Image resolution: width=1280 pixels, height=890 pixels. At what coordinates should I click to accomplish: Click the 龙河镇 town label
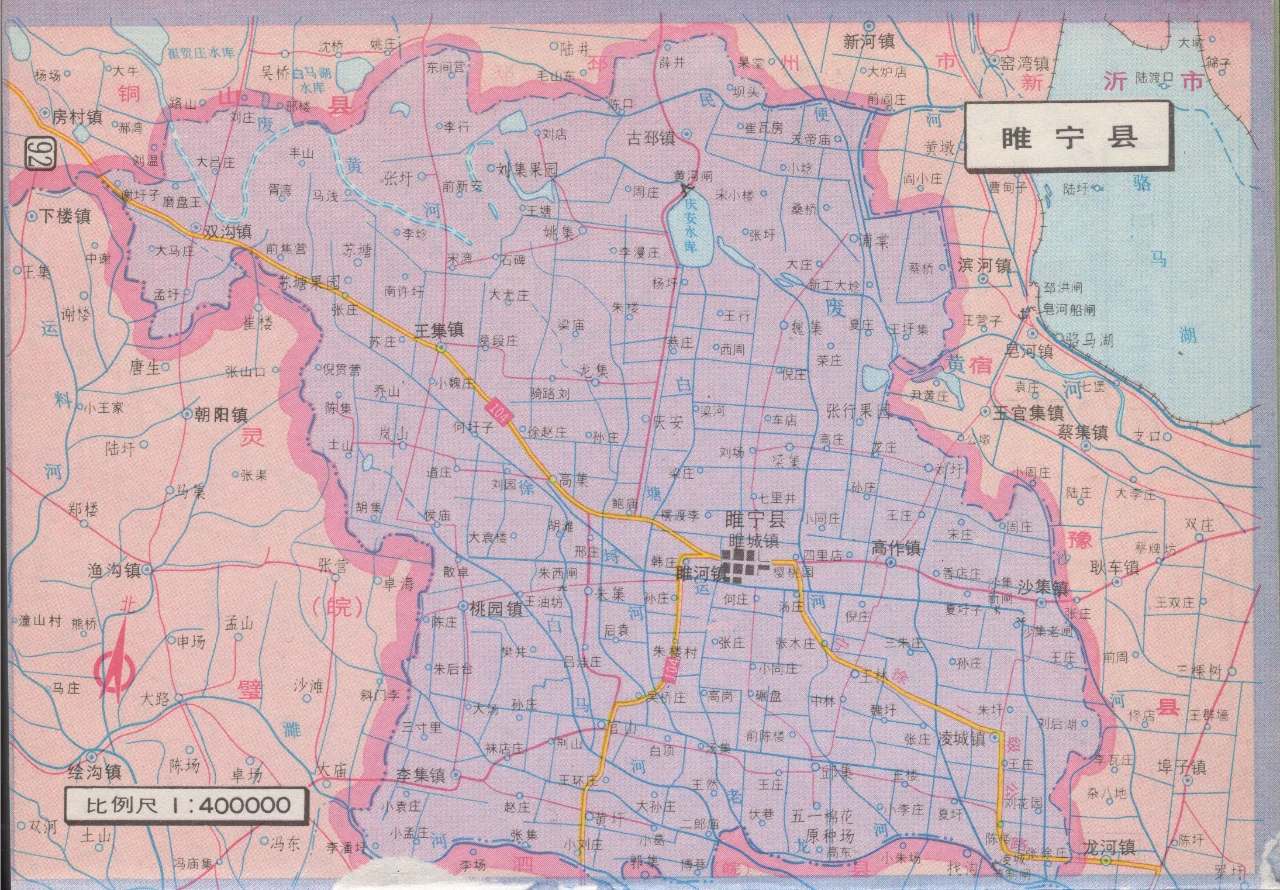[x=1107, y=846]
